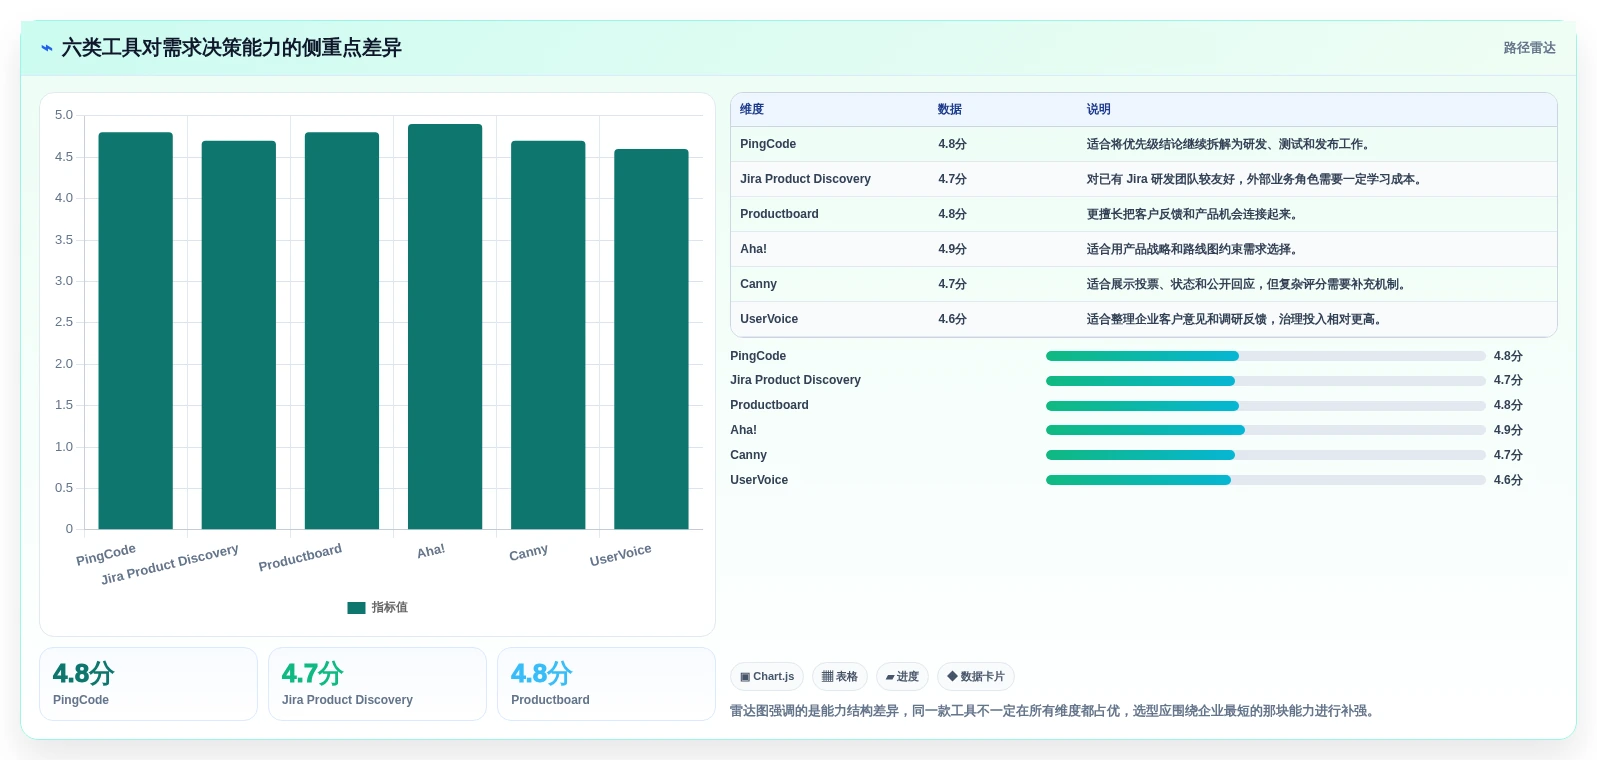Viewport: 1597px width, 760px height.
Task: Select the 进度 tag pill
Action: pyautogui.click(x=902, y=677)
